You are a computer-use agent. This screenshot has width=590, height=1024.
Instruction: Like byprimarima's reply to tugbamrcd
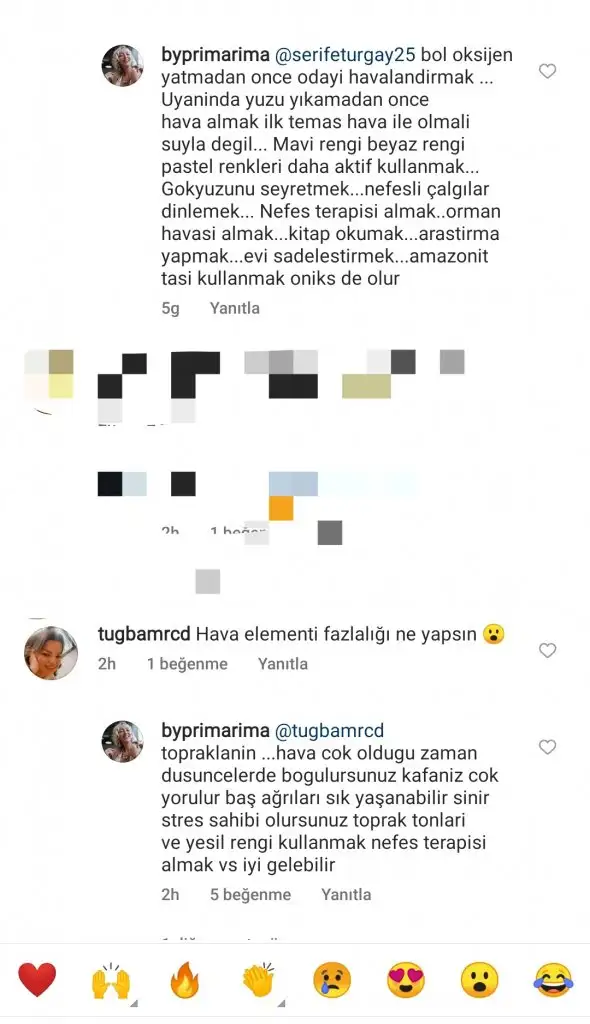point(548,746)
